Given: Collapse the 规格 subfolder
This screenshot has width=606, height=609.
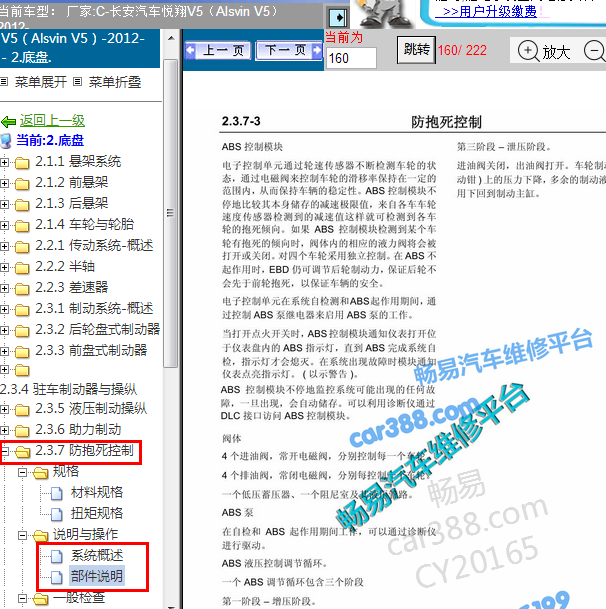Looking at the screenshot, I should pos(23,472).
